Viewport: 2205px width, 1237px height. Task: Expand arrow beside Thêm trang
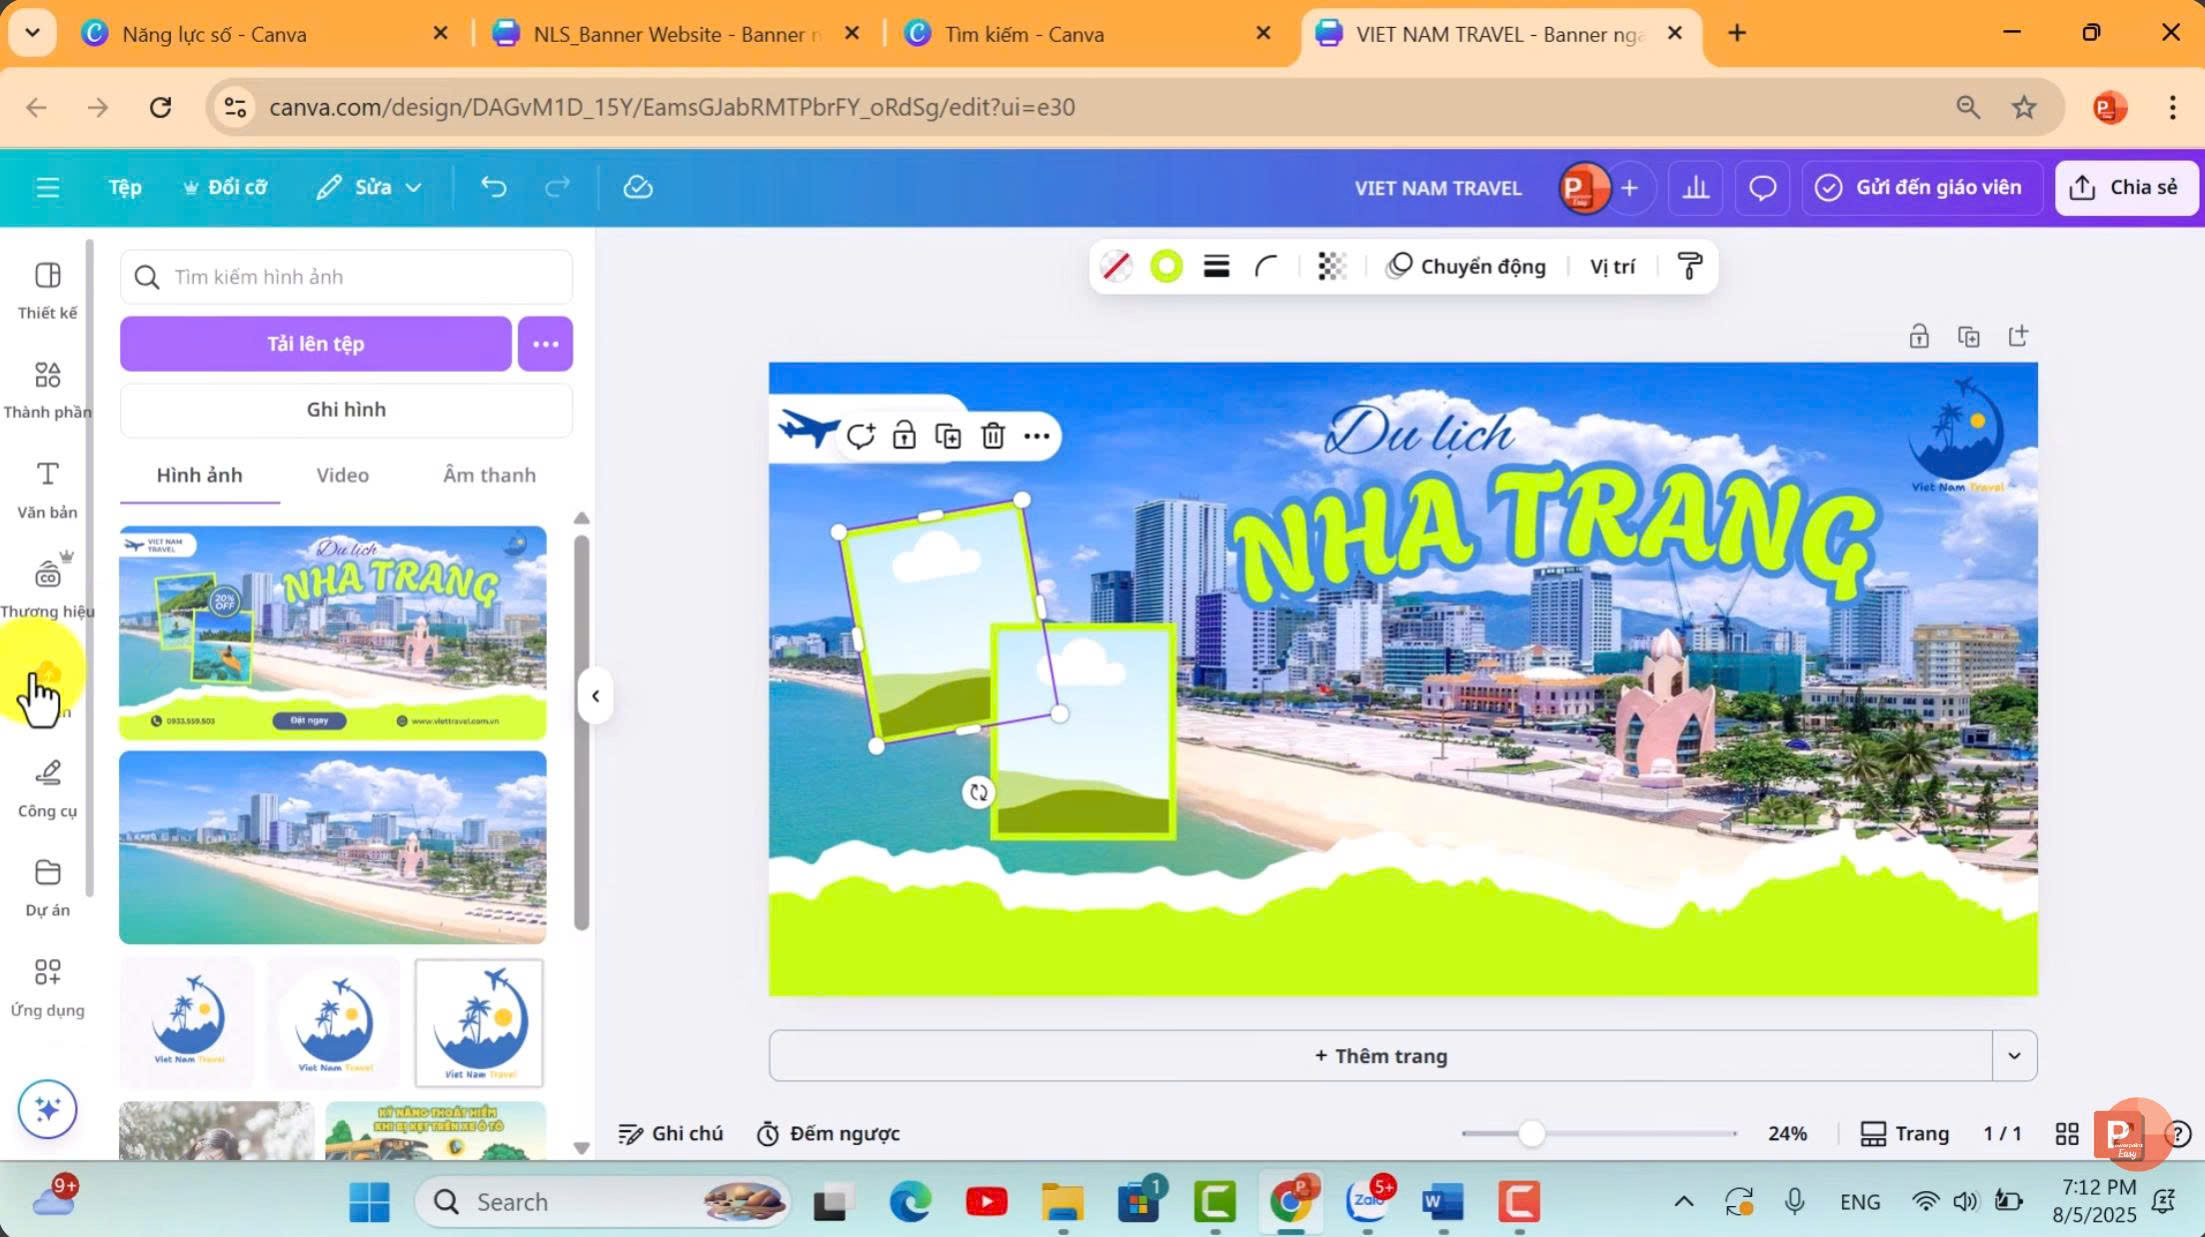click(2014, 1055)
